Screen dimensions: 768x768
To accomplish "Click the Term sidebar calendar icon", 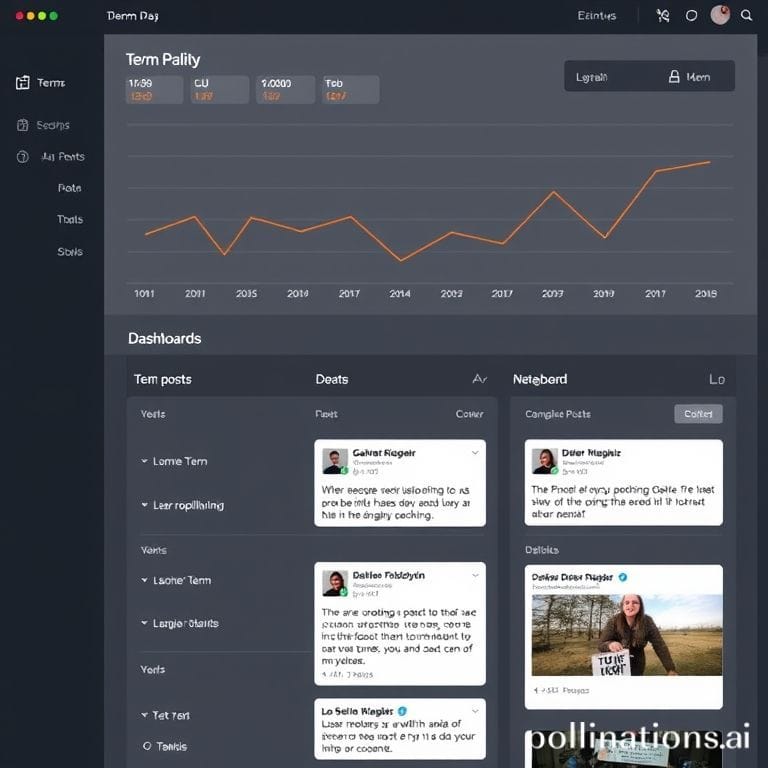I will click(x=23, y=83).
